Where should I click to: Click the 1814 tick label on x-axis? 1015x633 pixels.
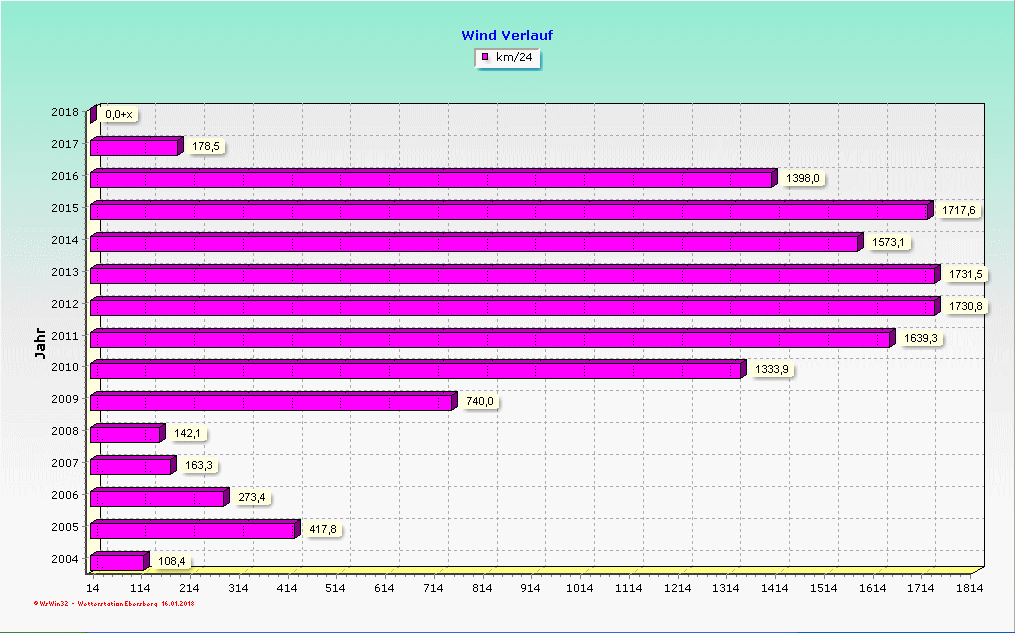(x=969, y=589)
